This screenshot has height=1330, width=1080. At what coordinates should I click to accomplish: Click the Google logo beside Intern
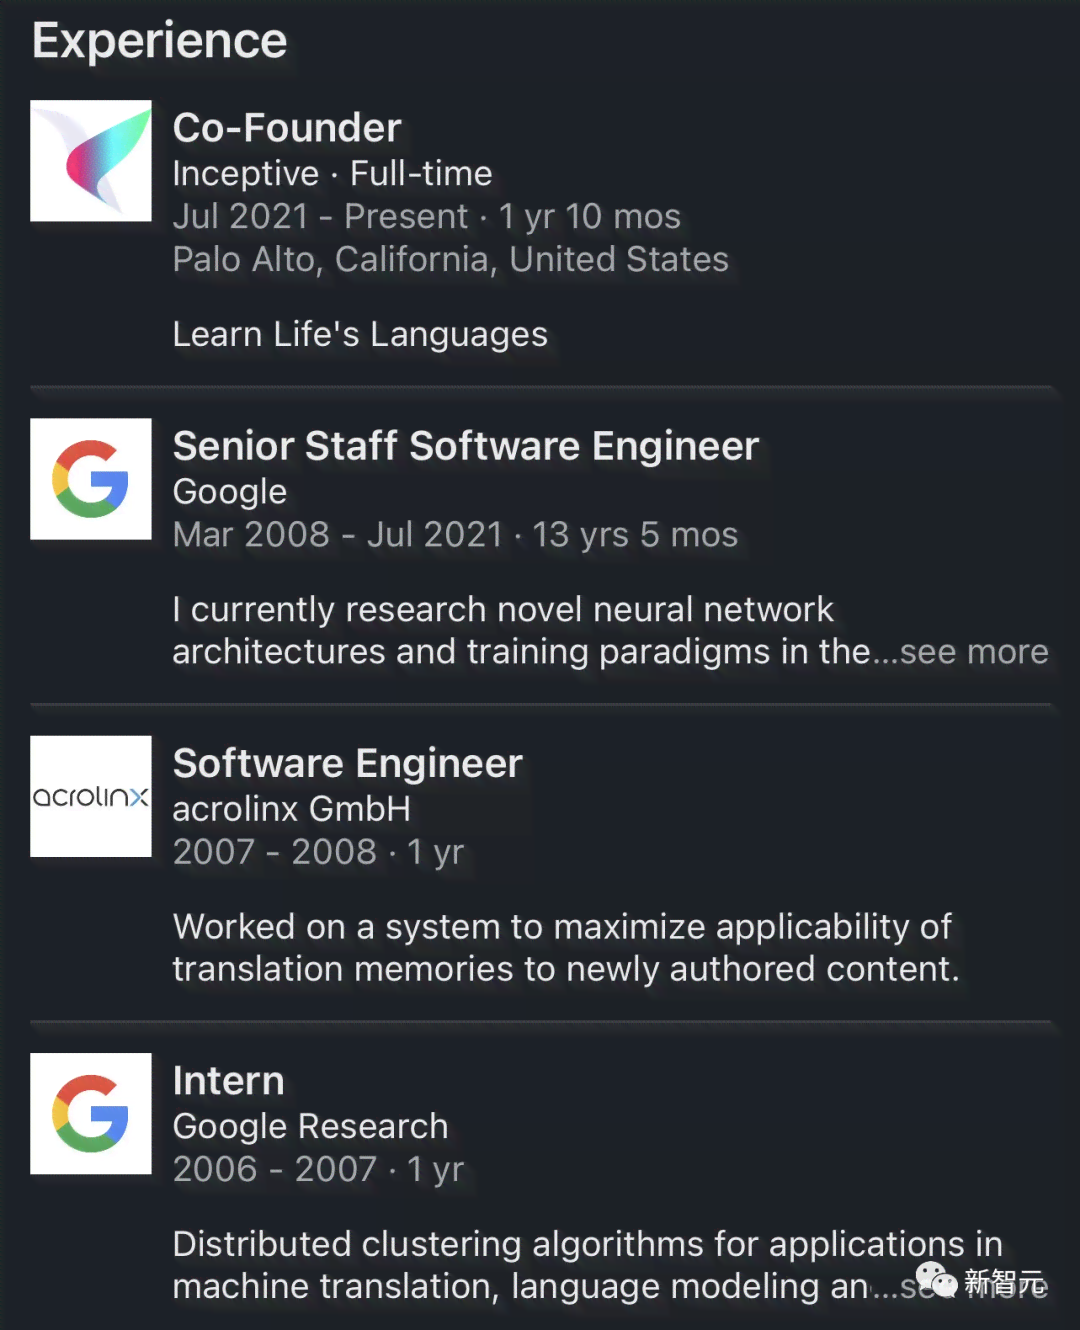pyautogui.click(x=91, y=1114)
